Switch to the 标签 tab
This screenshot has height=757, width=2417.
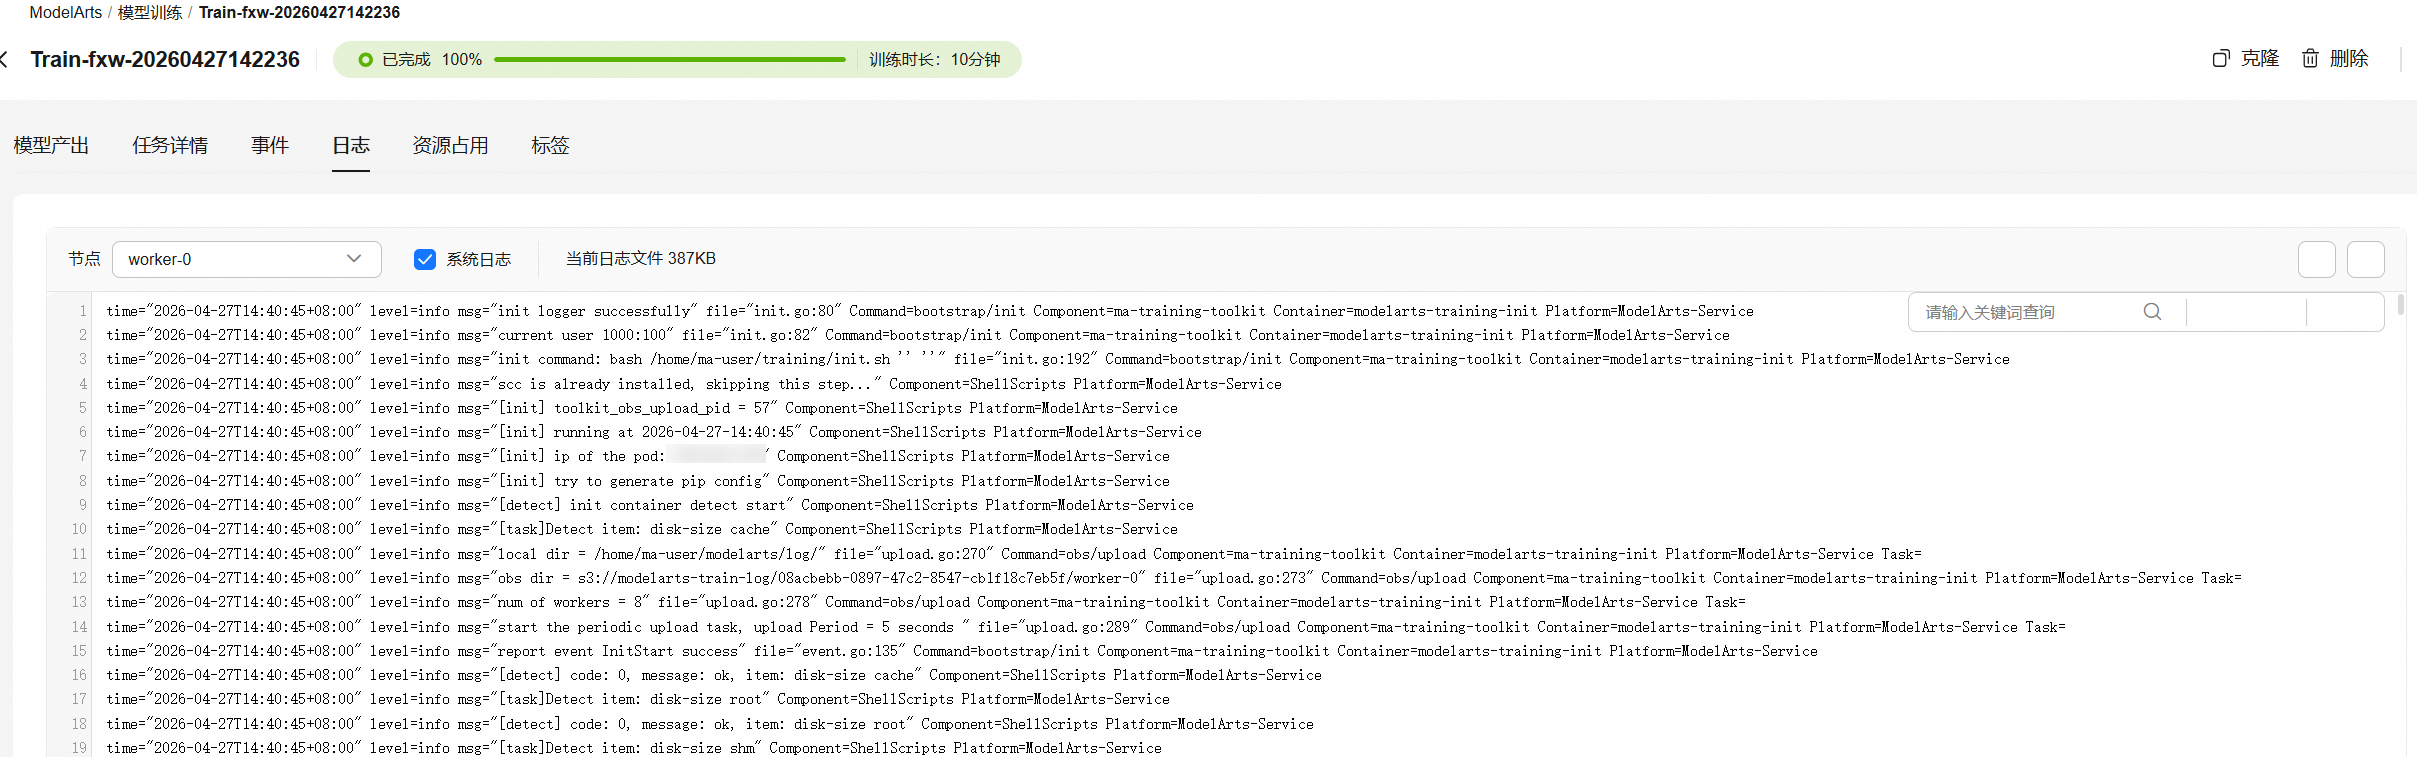pos(550,146)
